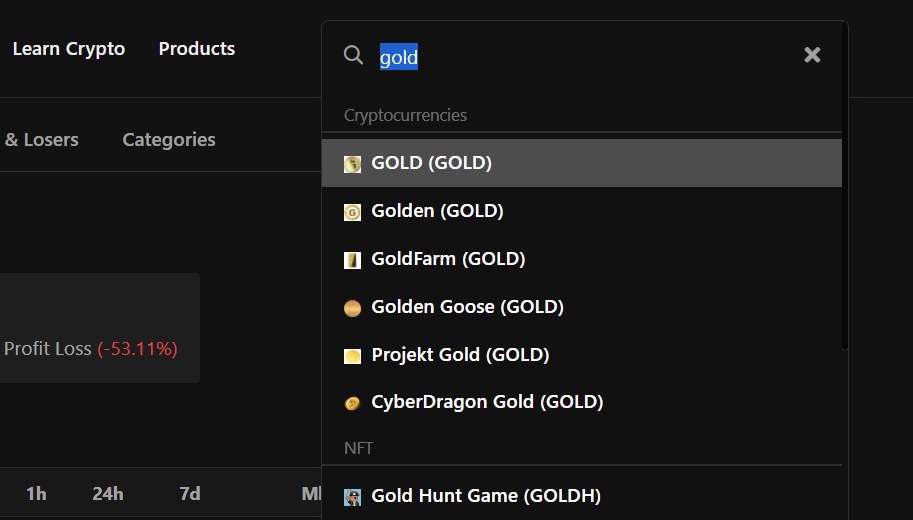Open CyberDragon Gold (GOLD) result
This screenshot has width=913, height=520.
(582, 402)
